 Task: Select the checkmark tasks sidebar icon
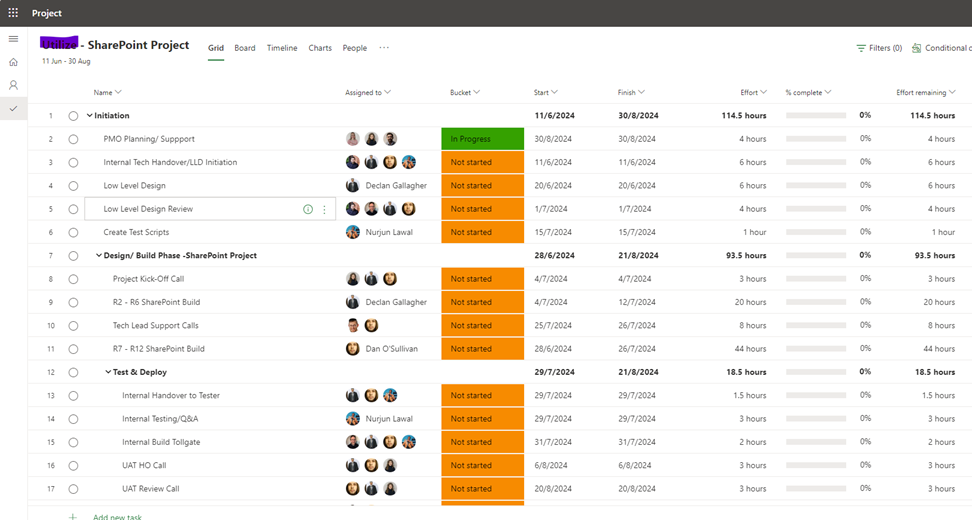pos(13,108)
